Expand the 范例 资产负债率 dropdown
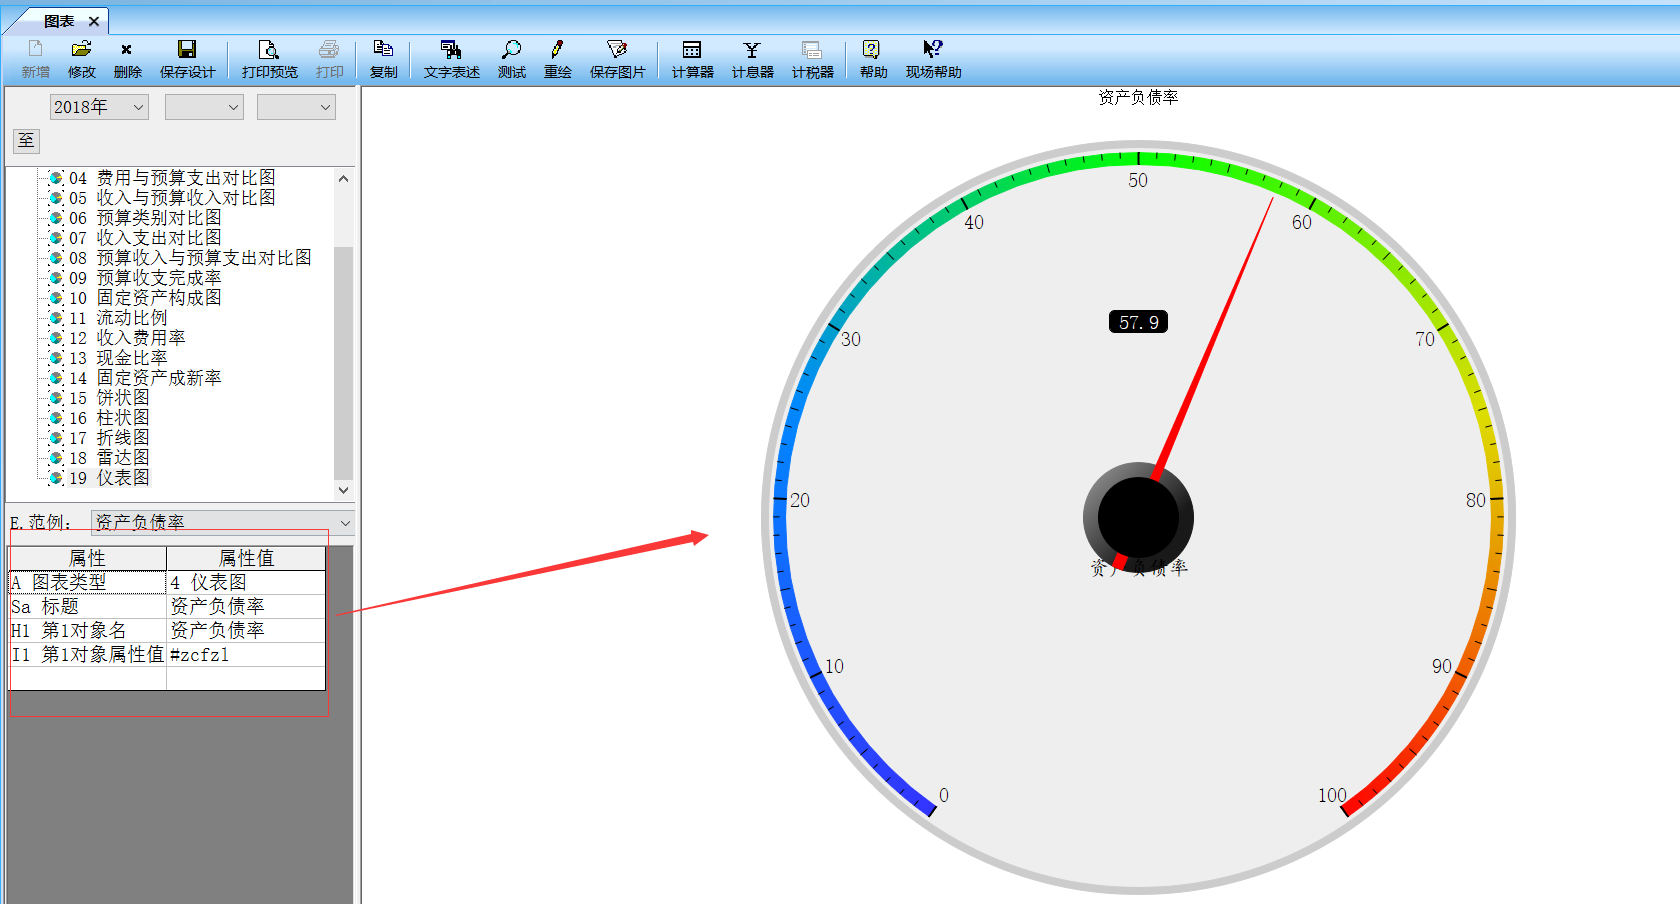 tap(345, 522)
